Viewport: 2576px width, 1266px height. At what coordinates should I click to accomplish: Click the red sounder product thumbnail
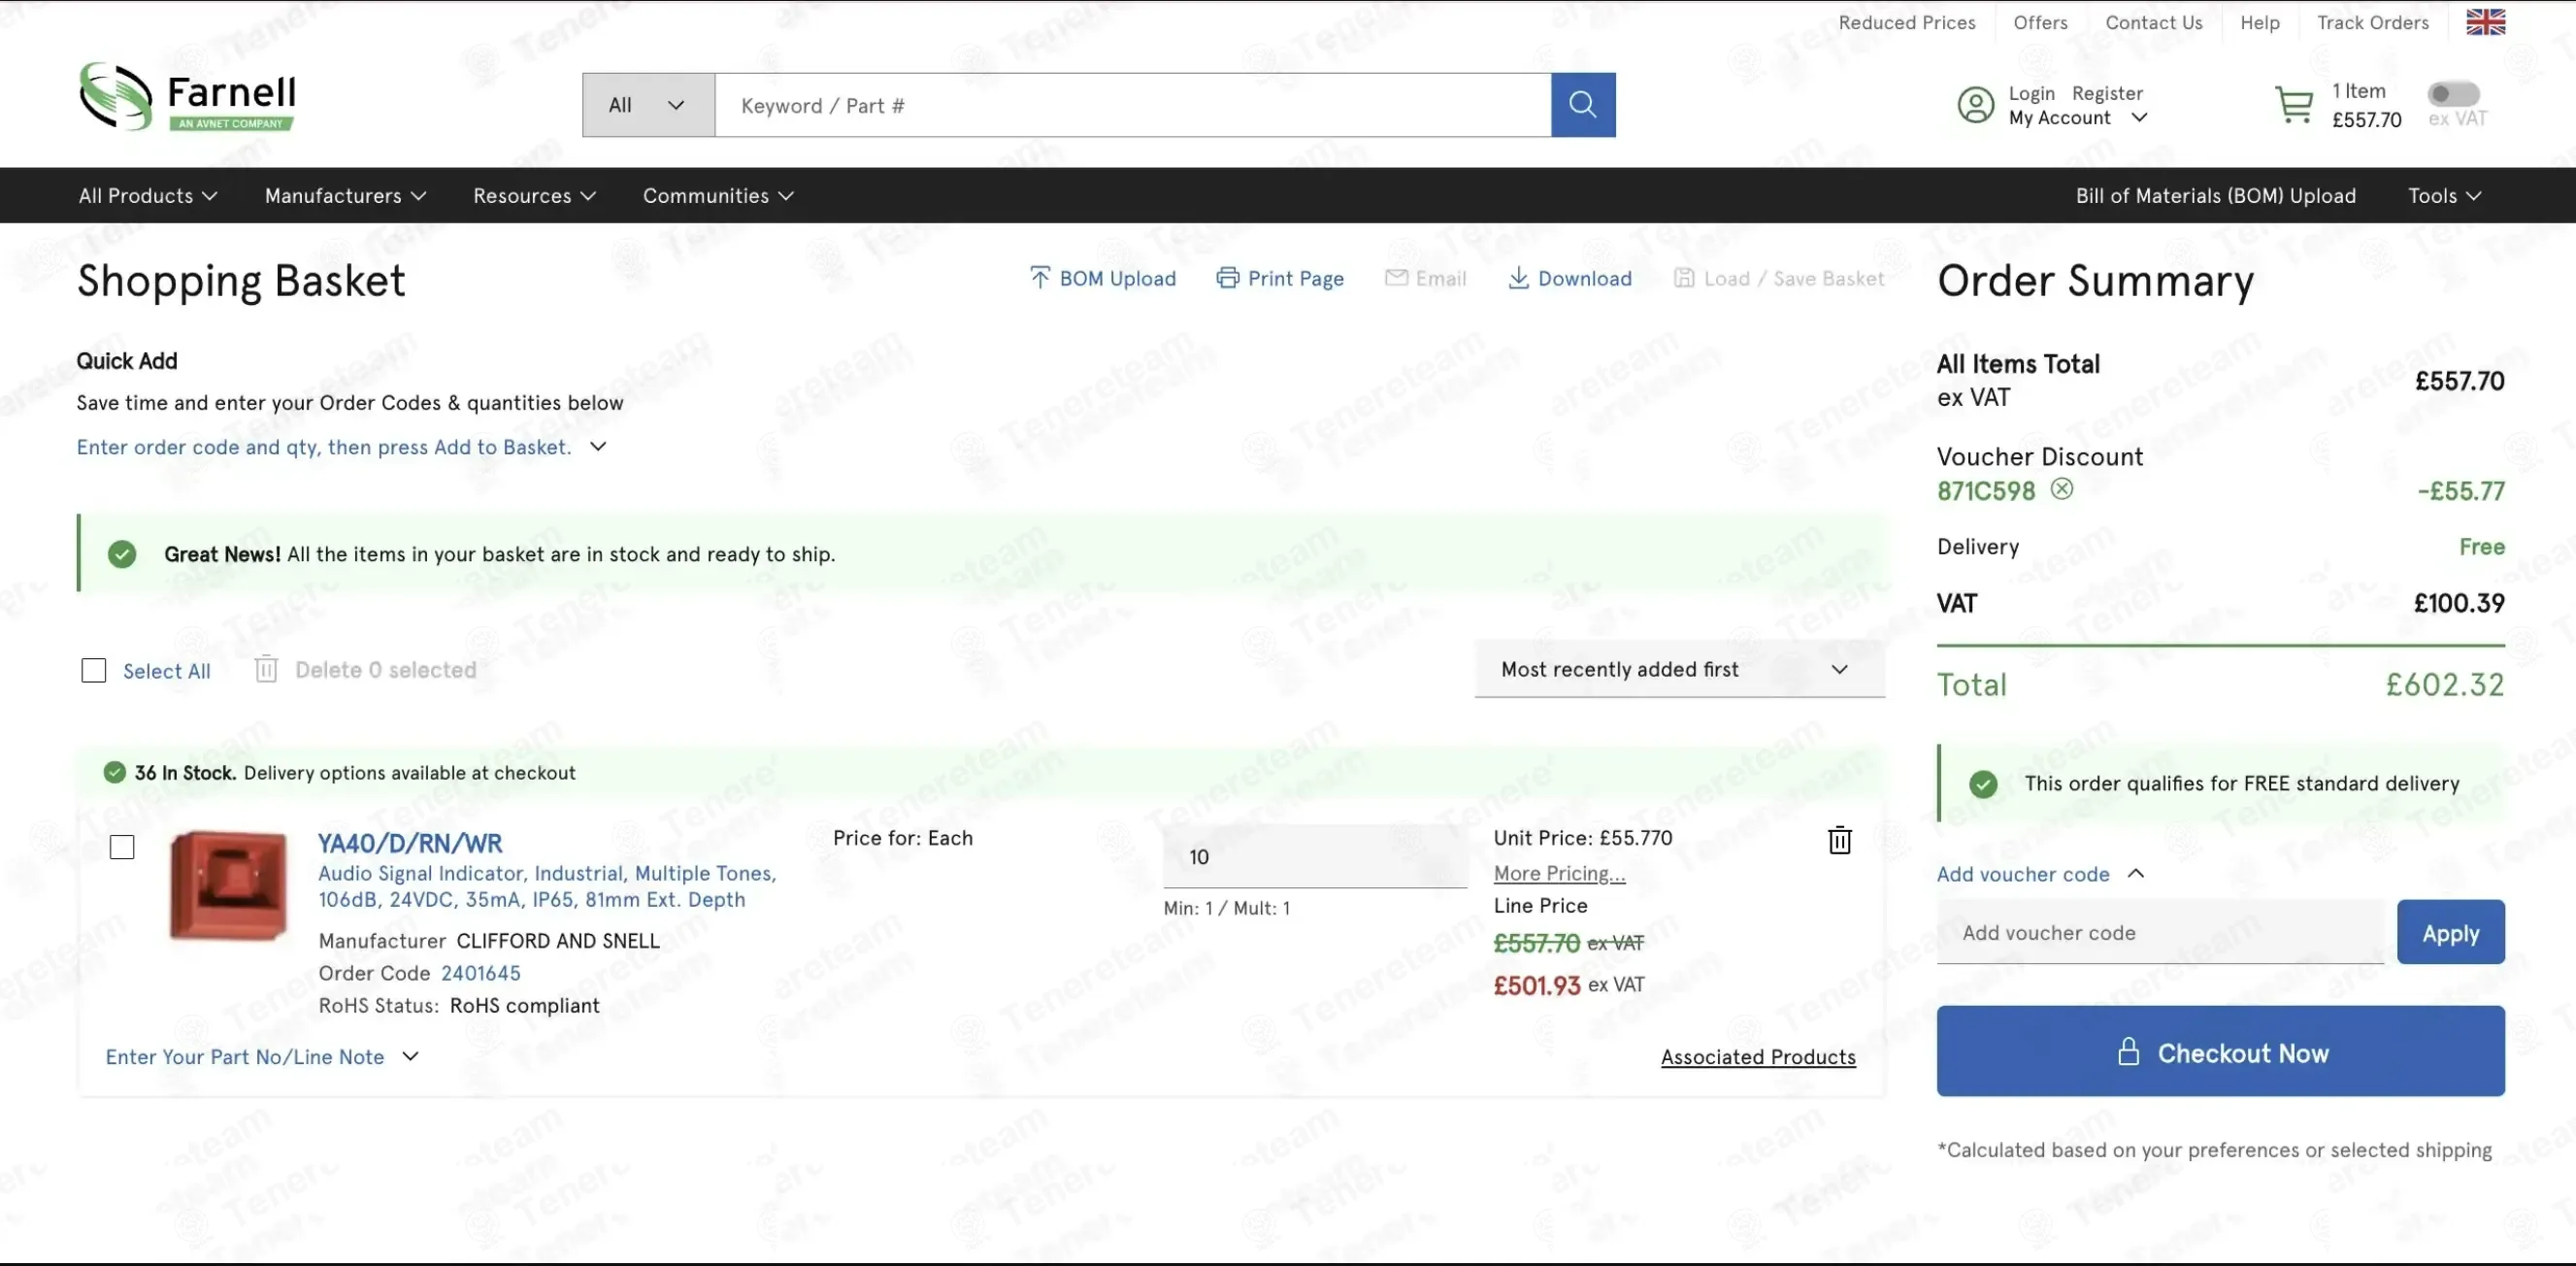point(229,884)
